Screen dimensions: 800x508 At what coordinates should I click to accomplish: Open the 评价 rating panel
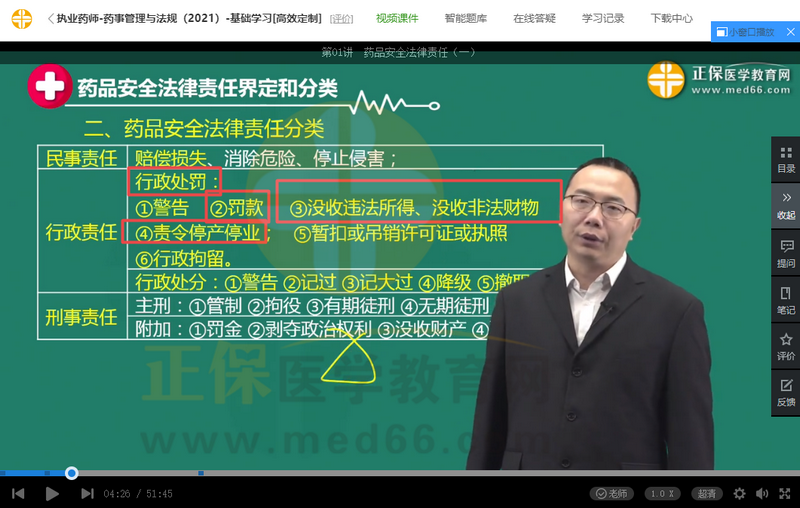(785, 346)
